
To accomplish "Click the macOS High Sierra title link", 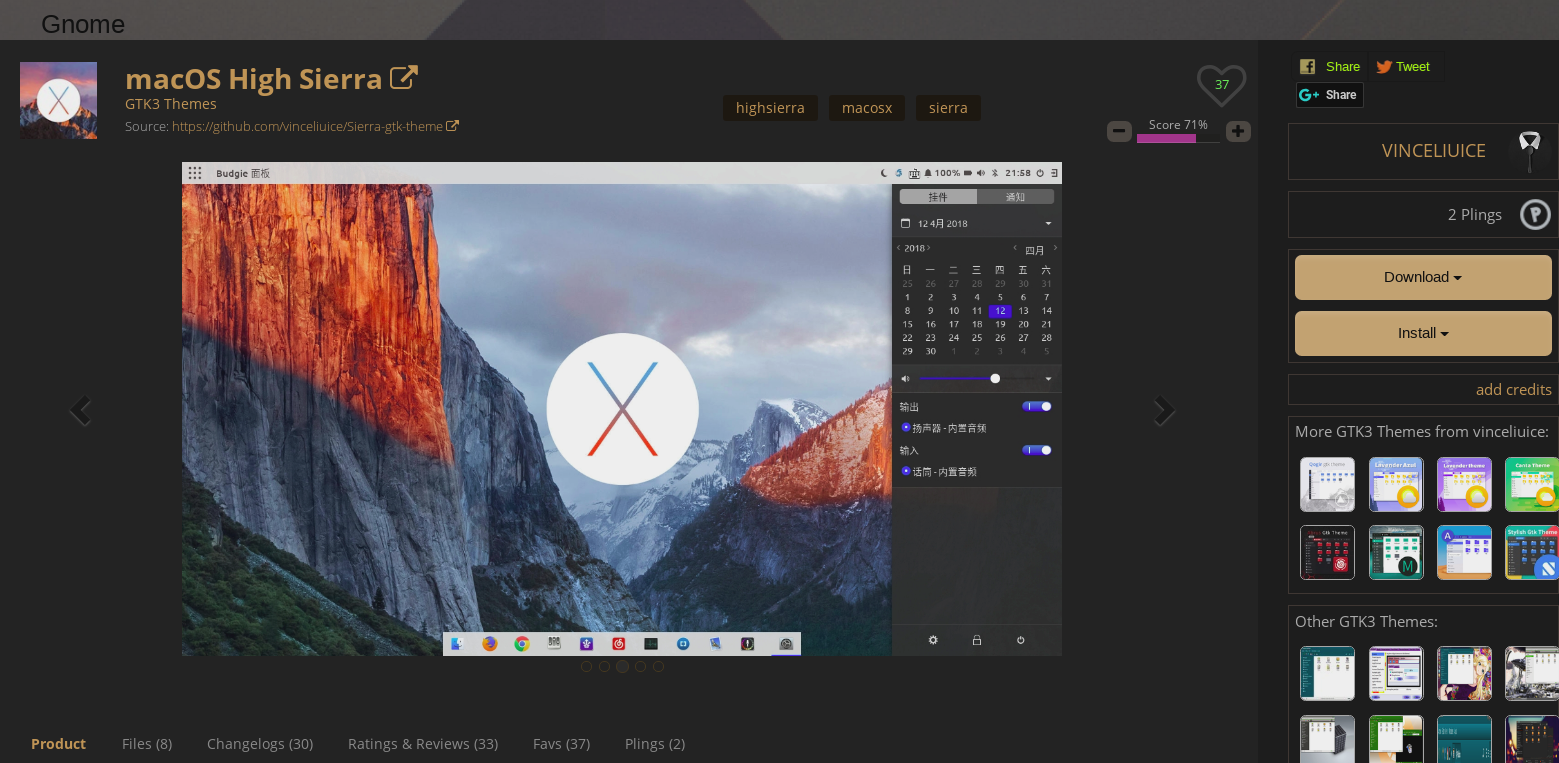I will [x=253, y=79].
